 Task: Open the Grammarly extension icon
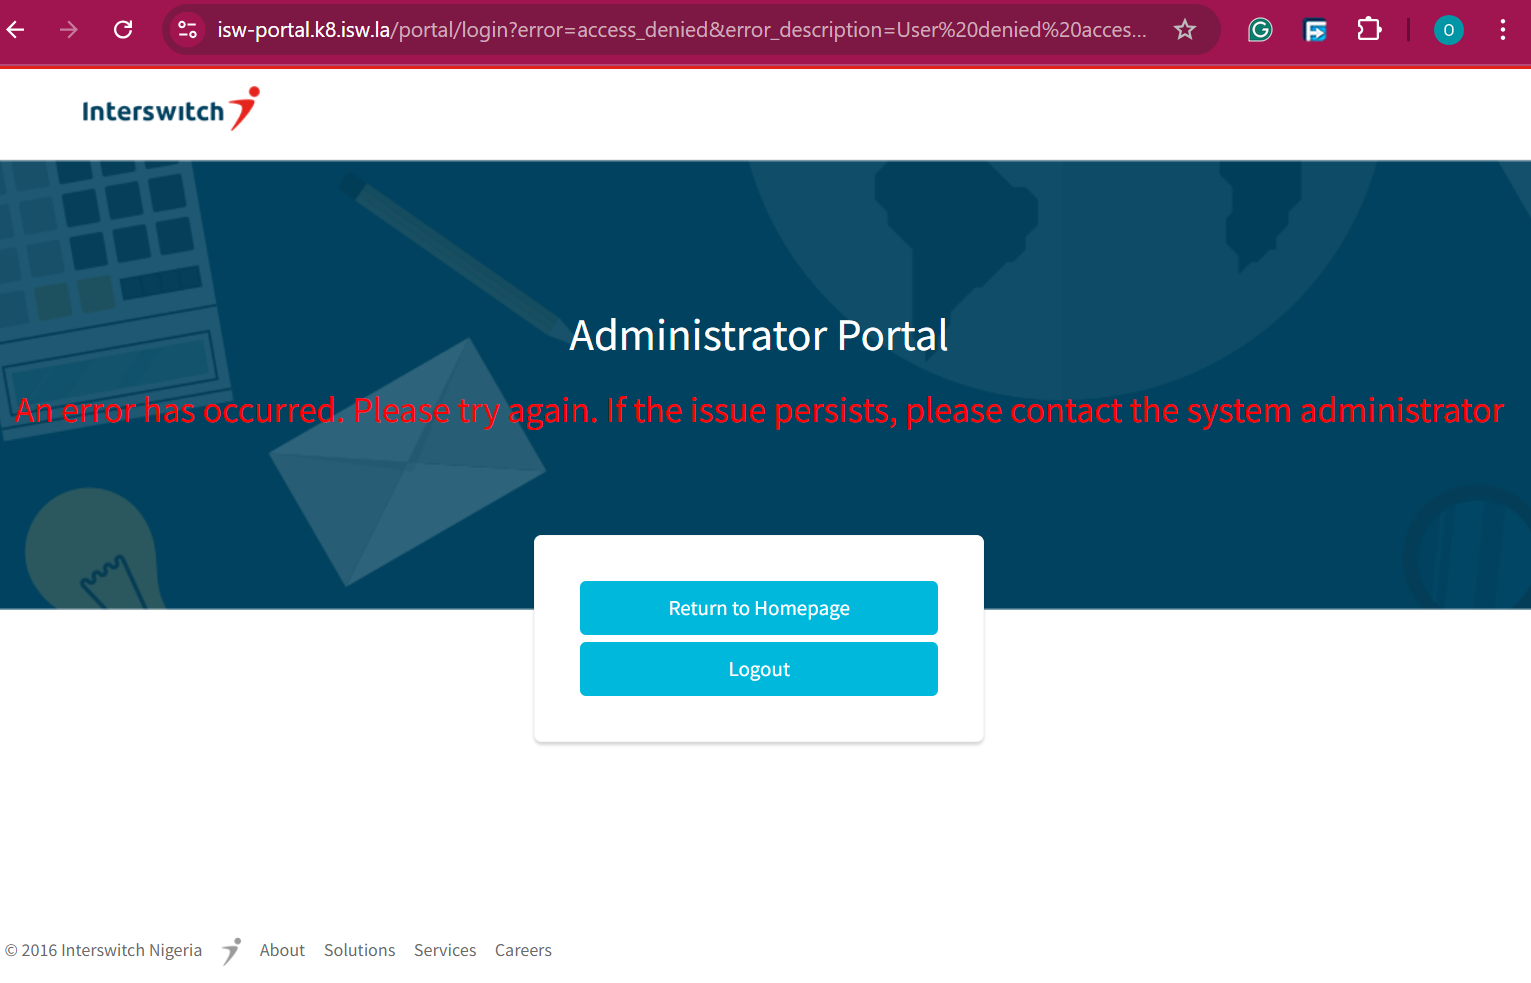[x=1260, y=30]
